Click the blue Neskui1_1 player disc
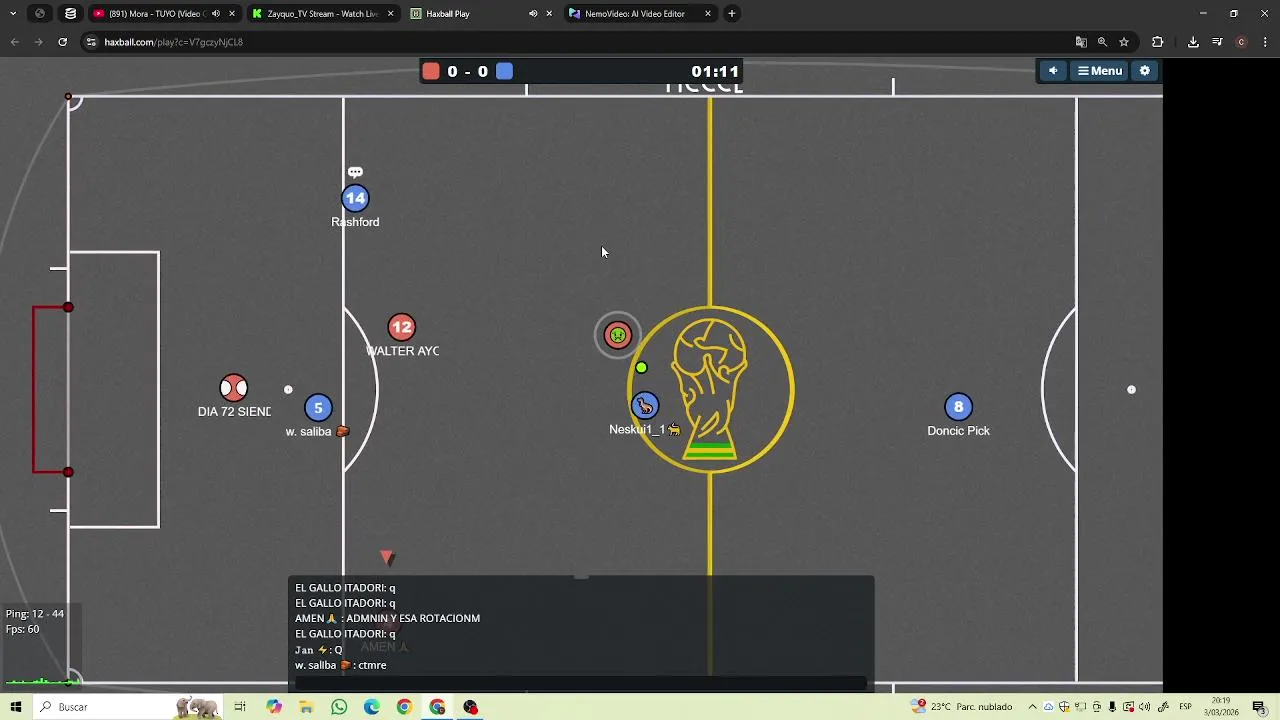Viewport: 1280px width, 720px height. click(x=645, y=405)
